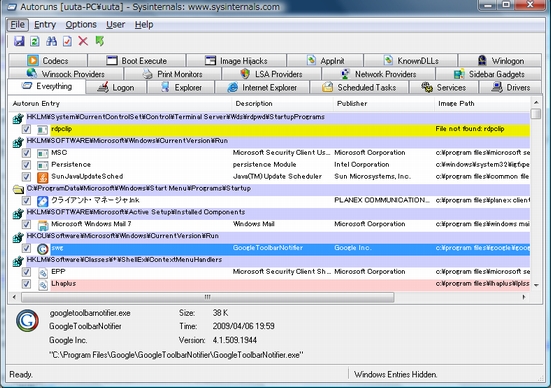This screenshot has height=388, width=551.
Task: Open the Options menu
Action: [81, 25]
